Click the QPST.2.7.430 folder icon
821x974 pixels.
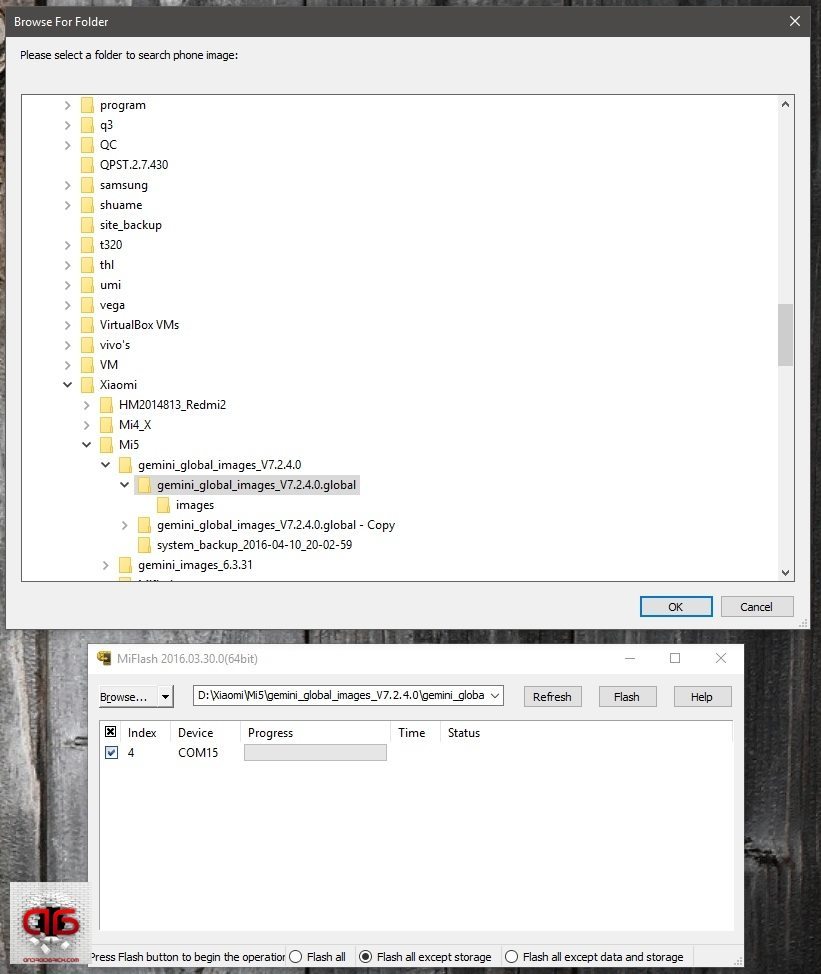(87, 165)
